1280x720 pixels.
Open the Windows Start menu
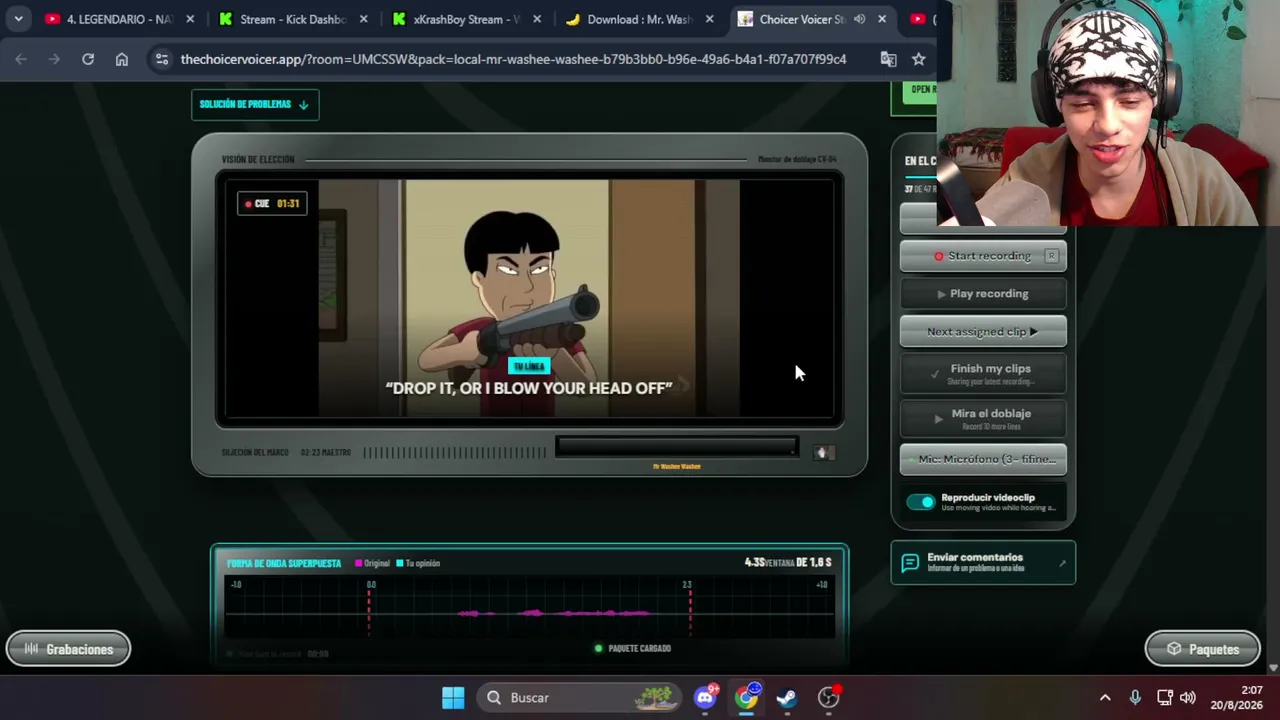tap(453, 698)
